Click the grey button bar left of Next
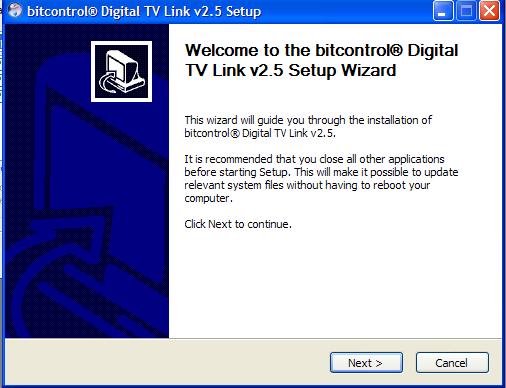This screenshot has height=388, width=506. click(167, 362)
